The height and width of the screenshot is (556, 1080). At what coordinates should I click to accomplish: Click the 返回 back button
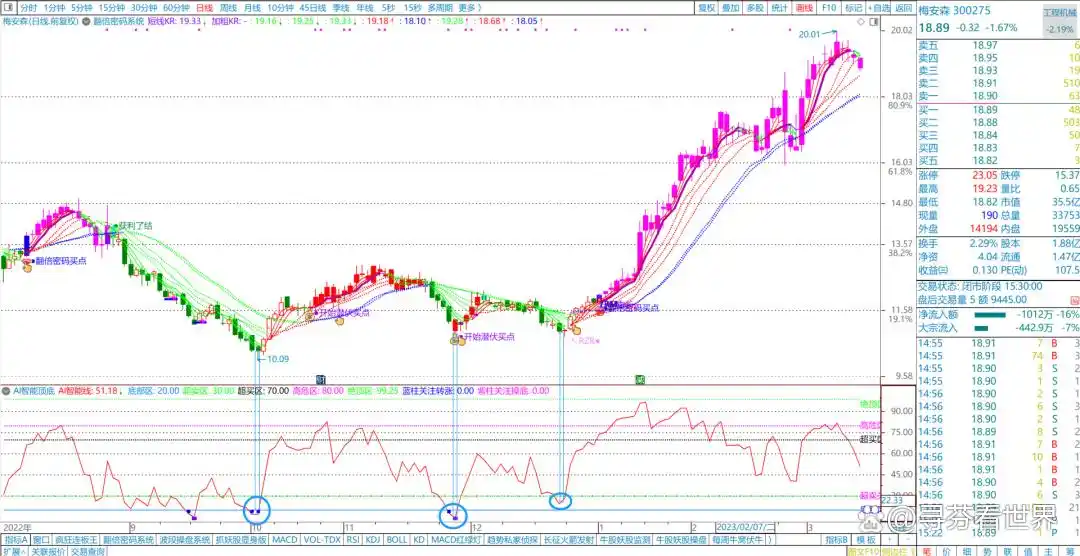903,8
